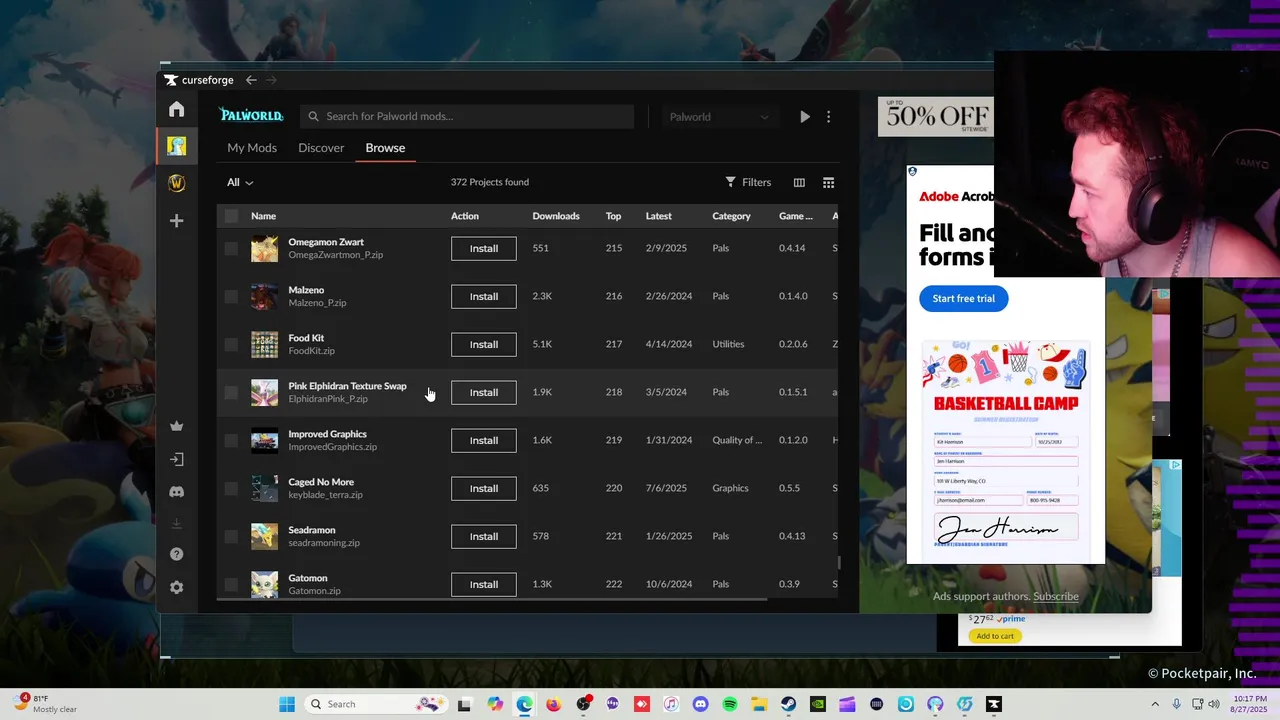
Task: Toggle the select-all checkbox in header
Action: pos(232,216)
